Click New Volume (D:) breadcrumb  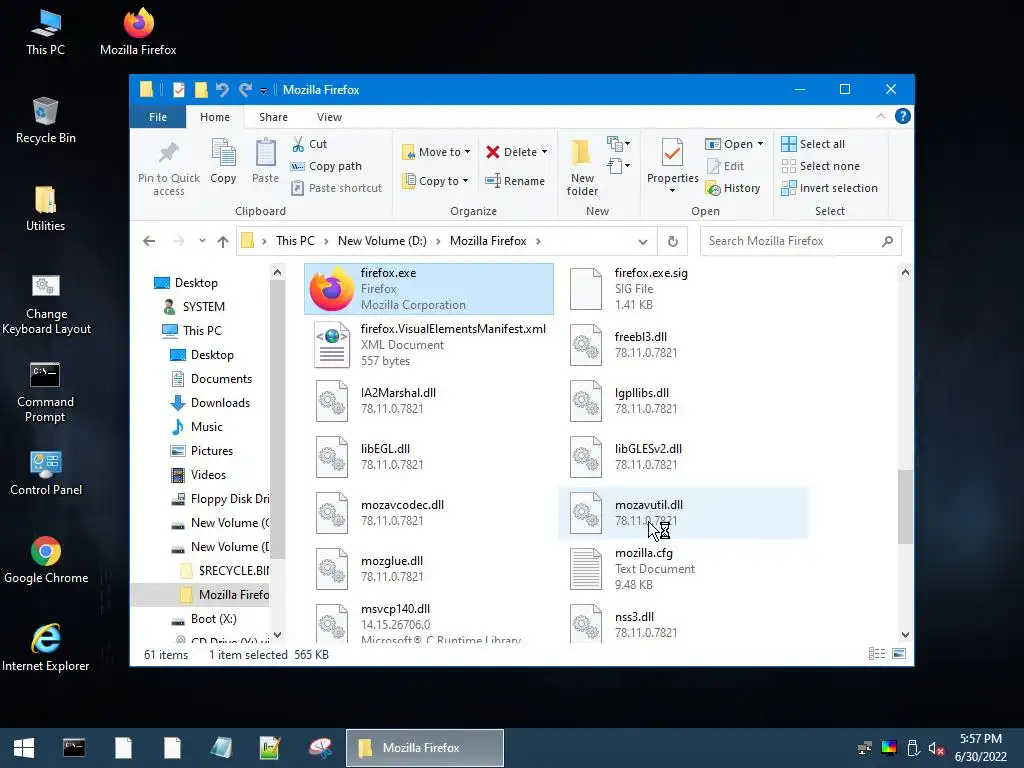coord(382,241)
